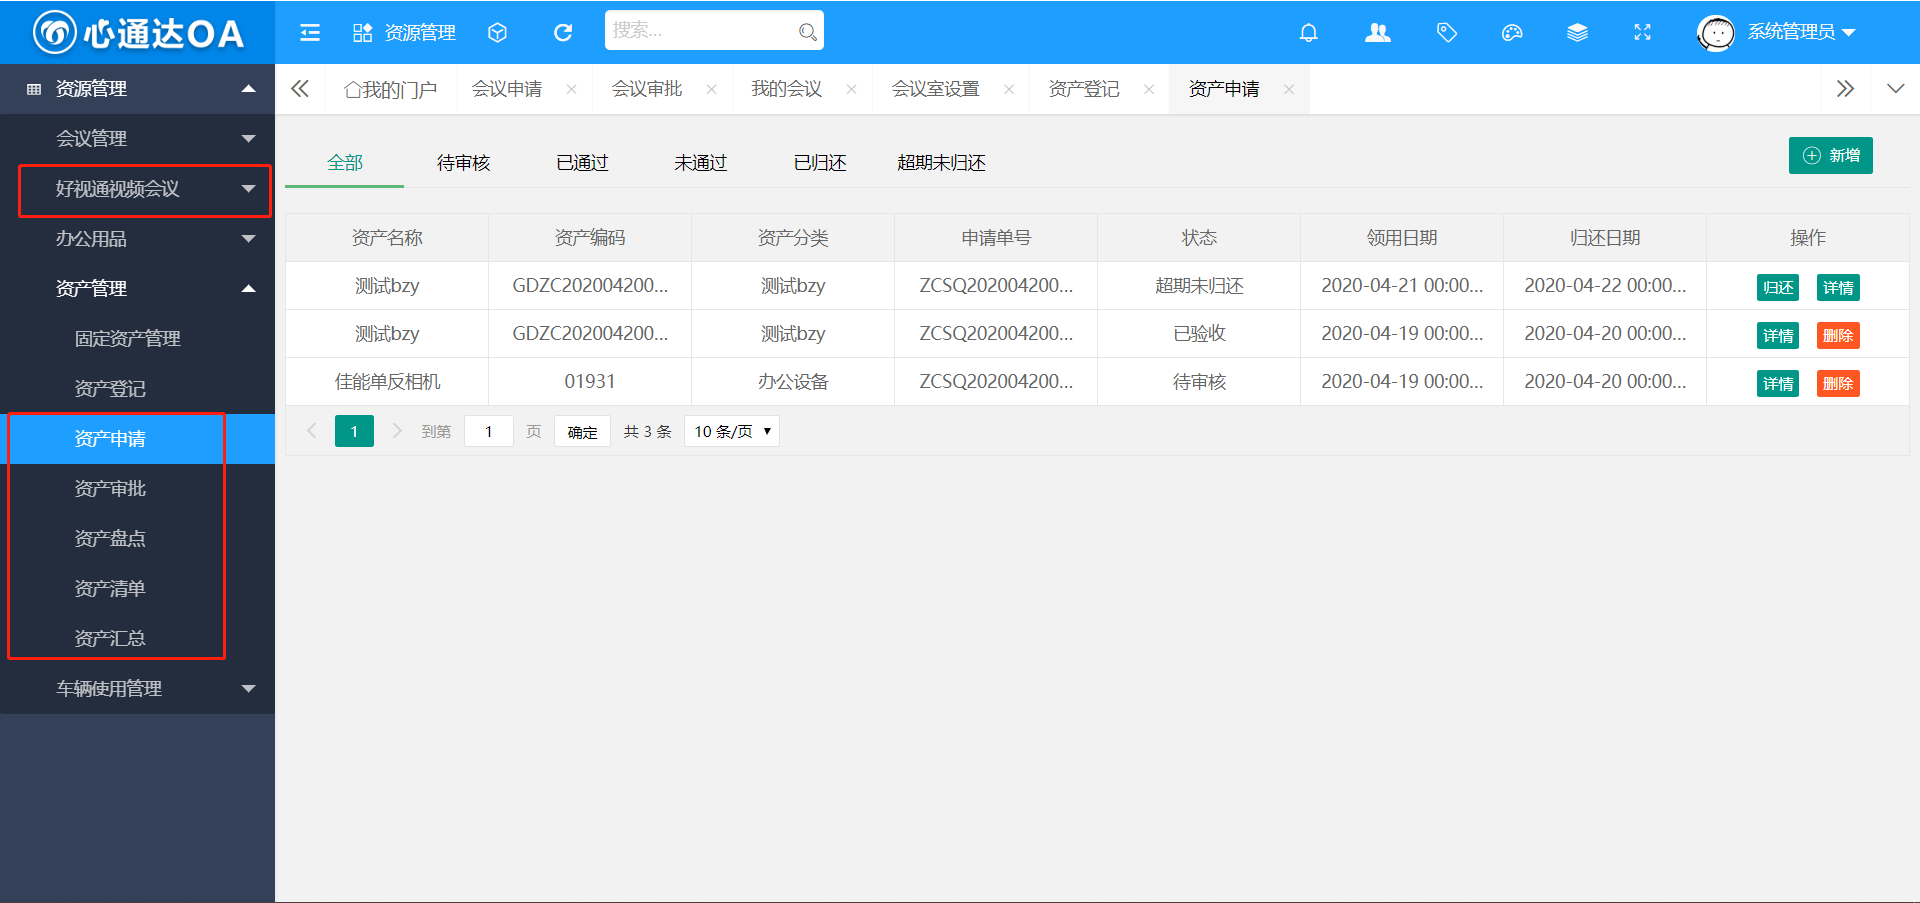
Task: Open 详情 for the 已验收 row
Action: point(1778,336)
